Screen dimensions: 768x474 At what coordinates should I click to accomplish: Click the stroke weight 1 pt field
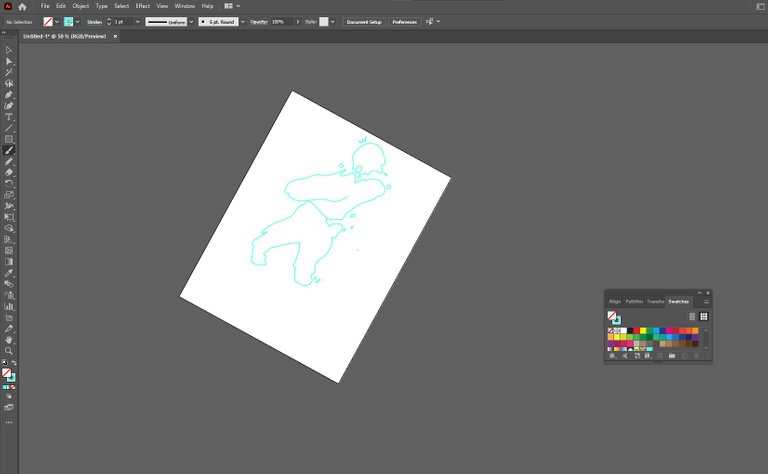[x=123, y=22]
